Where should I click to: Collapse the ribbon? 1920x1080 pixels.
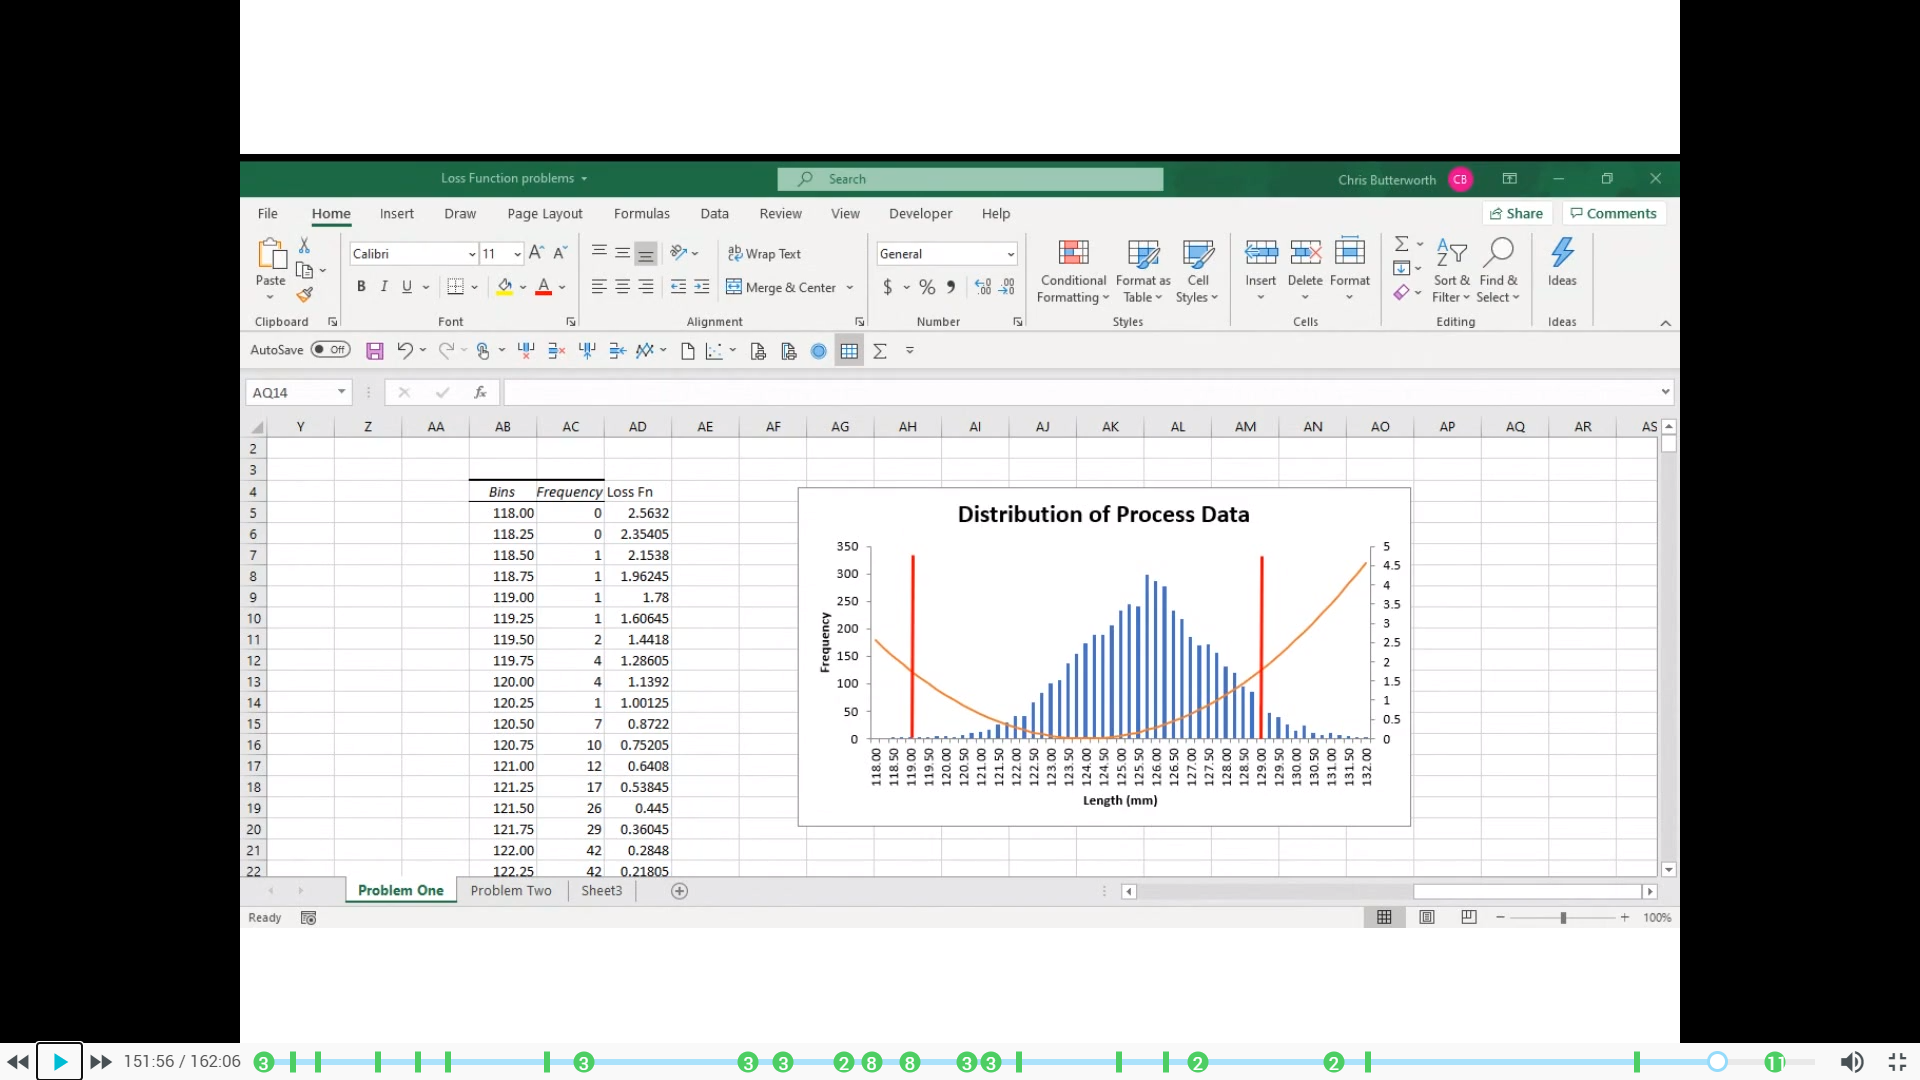coord(1665,323)
